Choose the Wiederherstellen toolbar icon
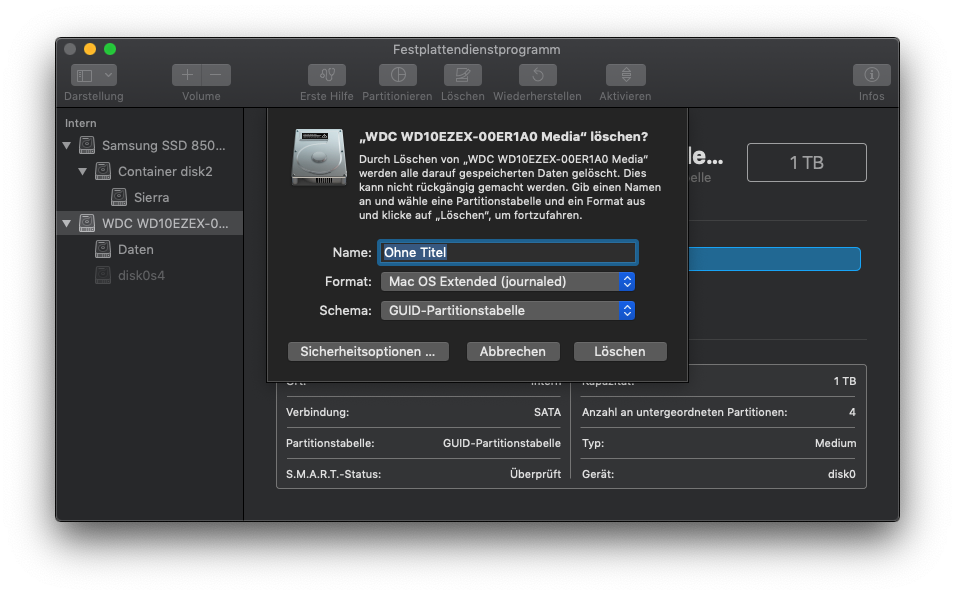This screenshot has height=595, width=955. pyautogui.click(x=537, y=75)
